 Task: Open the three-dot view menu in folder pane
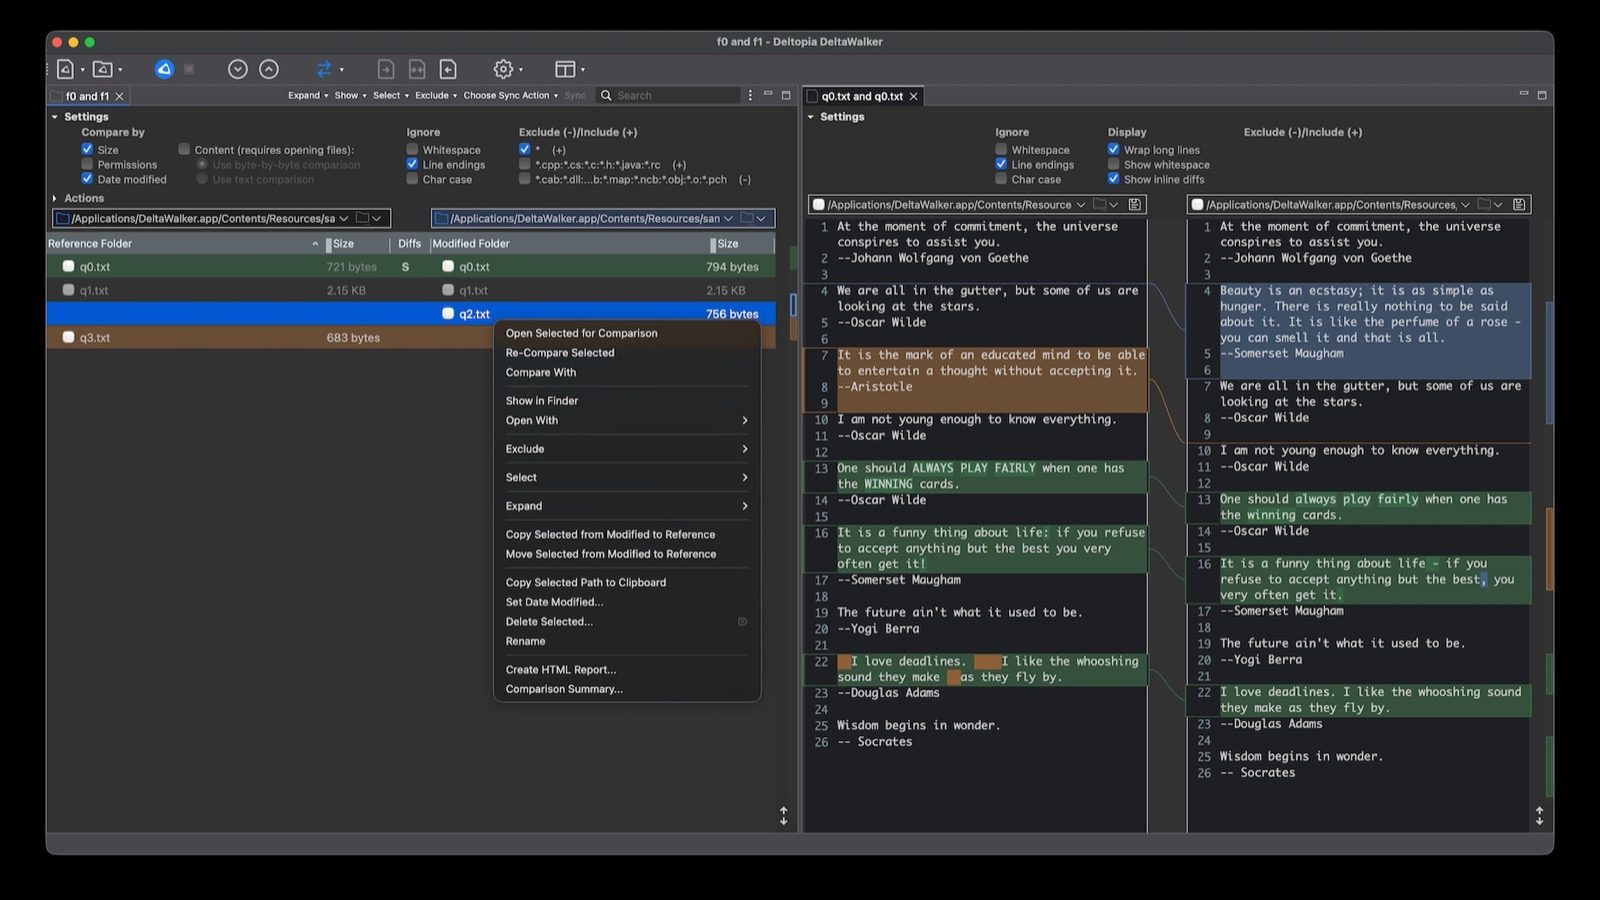(x=750, y=95)
